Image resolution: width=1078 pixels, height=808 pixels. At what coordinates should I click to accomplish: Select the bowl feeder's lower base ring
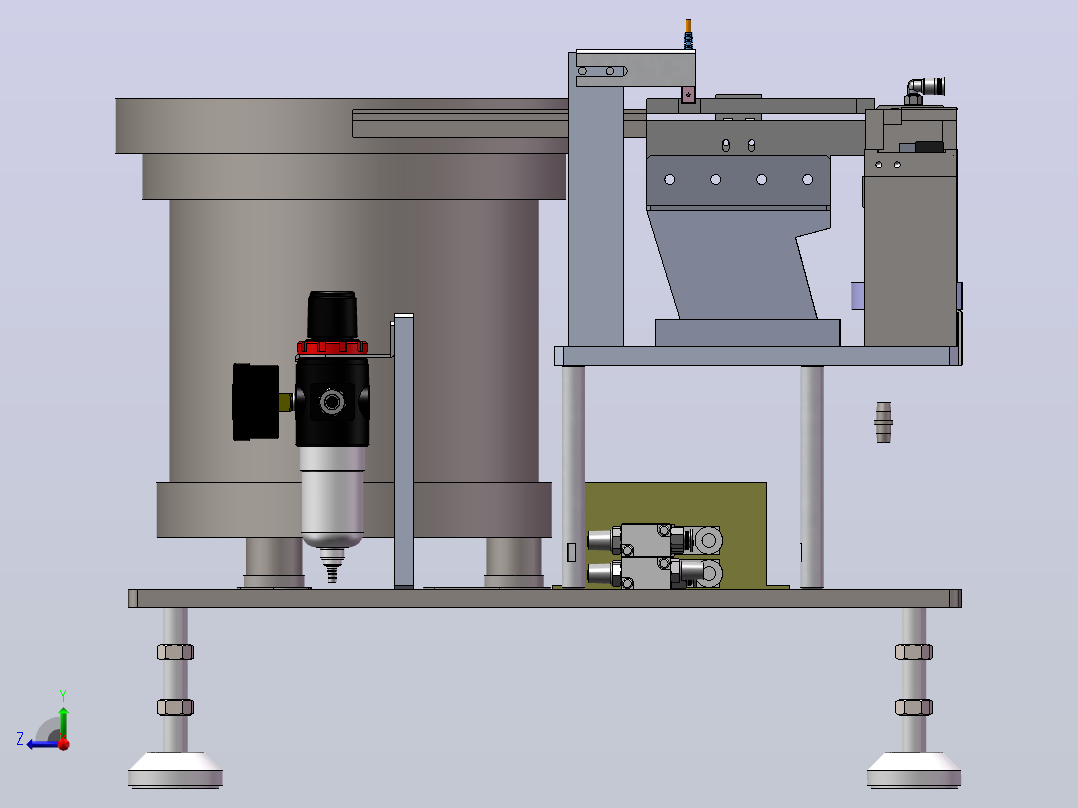tap(354, 510)
